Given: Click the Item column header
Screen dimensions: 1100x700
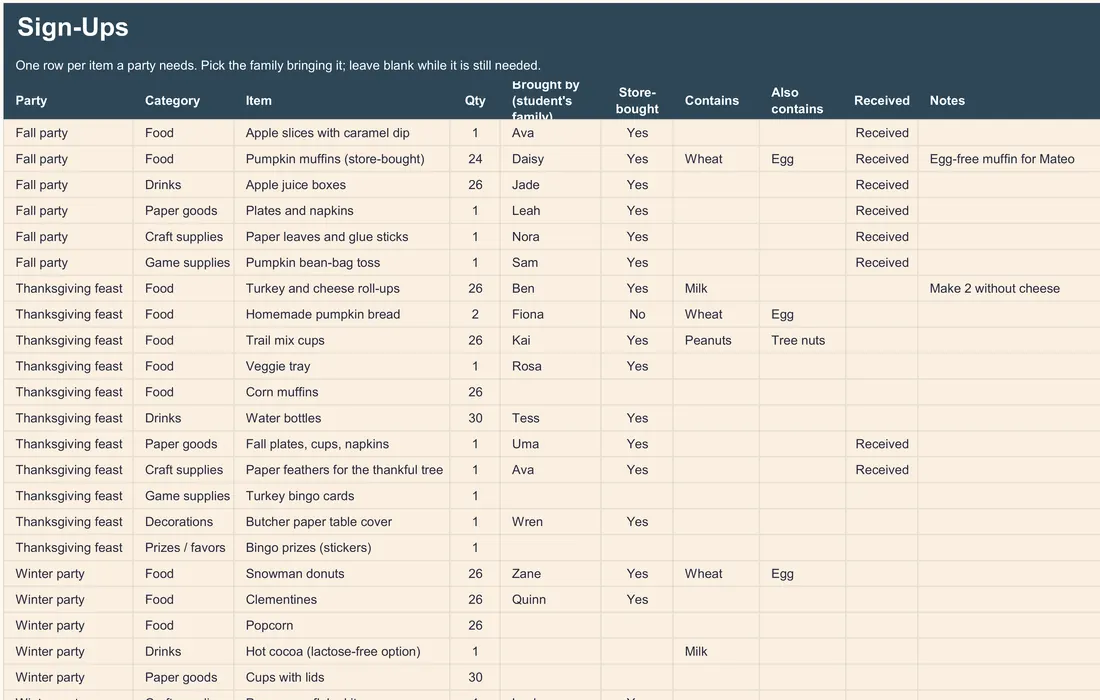Looking at the screenshot, I should click(342, 100).
